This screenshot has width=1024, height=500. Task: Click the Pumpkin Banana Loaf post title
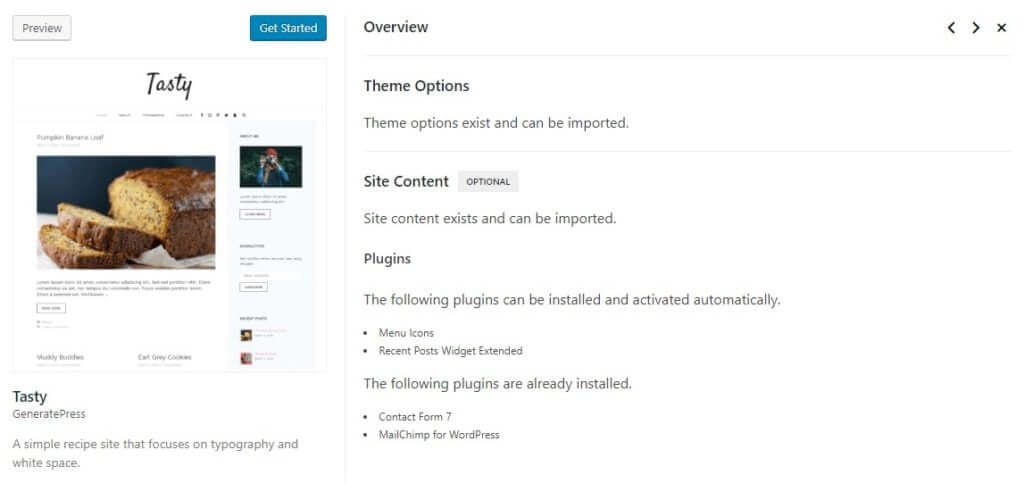pyautogui.click(x=70, y=138)
